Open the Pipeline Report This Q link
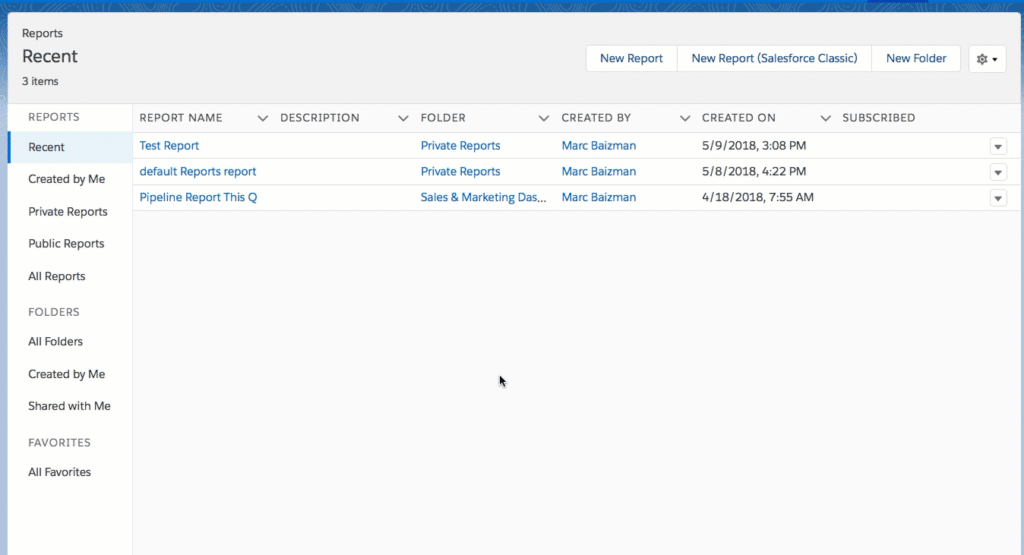 click(198, 198)
